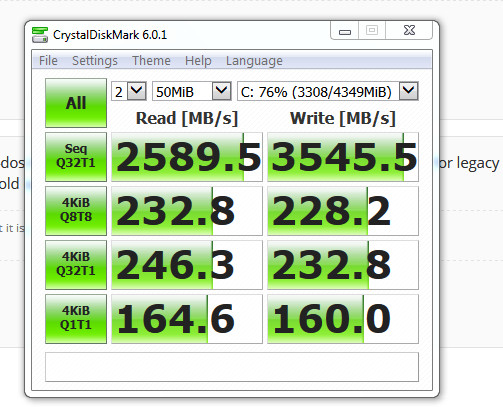The width and height of the screenshot is (503, 407).
Task: Click the Seq read result 2589.5
Action: coord(187,157)
